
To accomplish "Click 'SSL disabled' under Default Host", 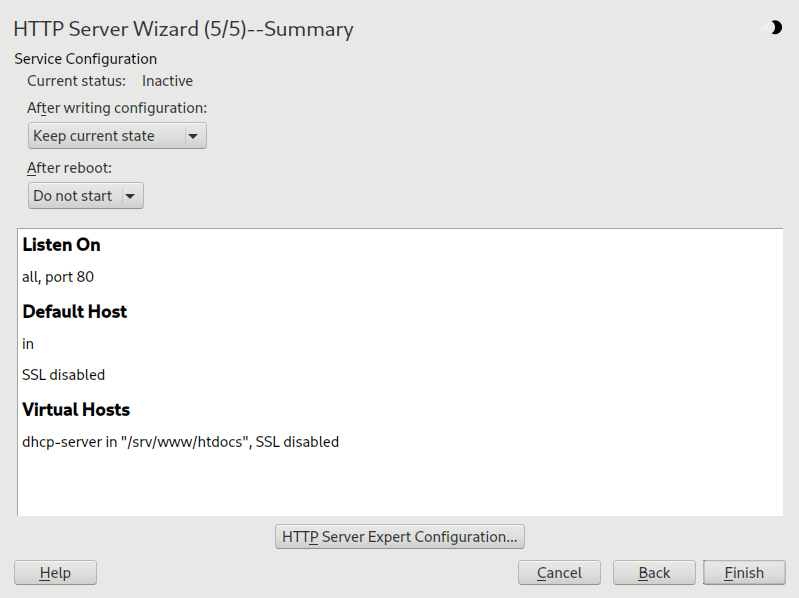I will tap(63, 375).
